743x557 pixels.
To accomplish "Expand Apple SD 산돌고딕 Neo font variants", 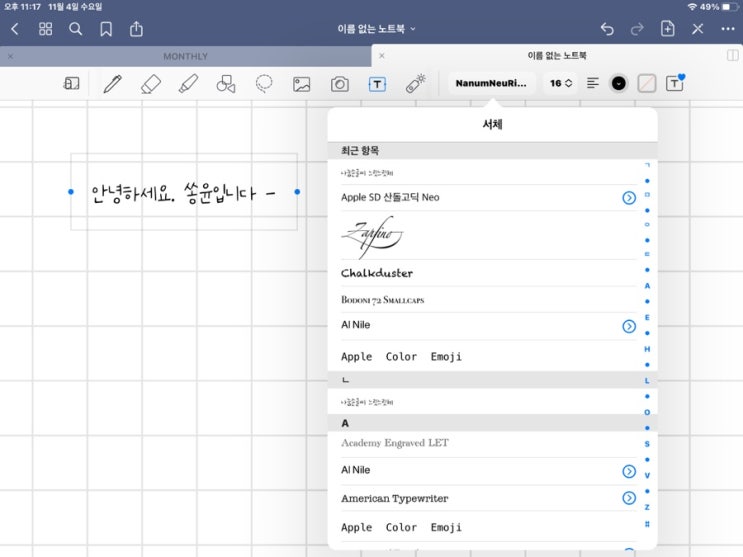I will tap(629, 198).
